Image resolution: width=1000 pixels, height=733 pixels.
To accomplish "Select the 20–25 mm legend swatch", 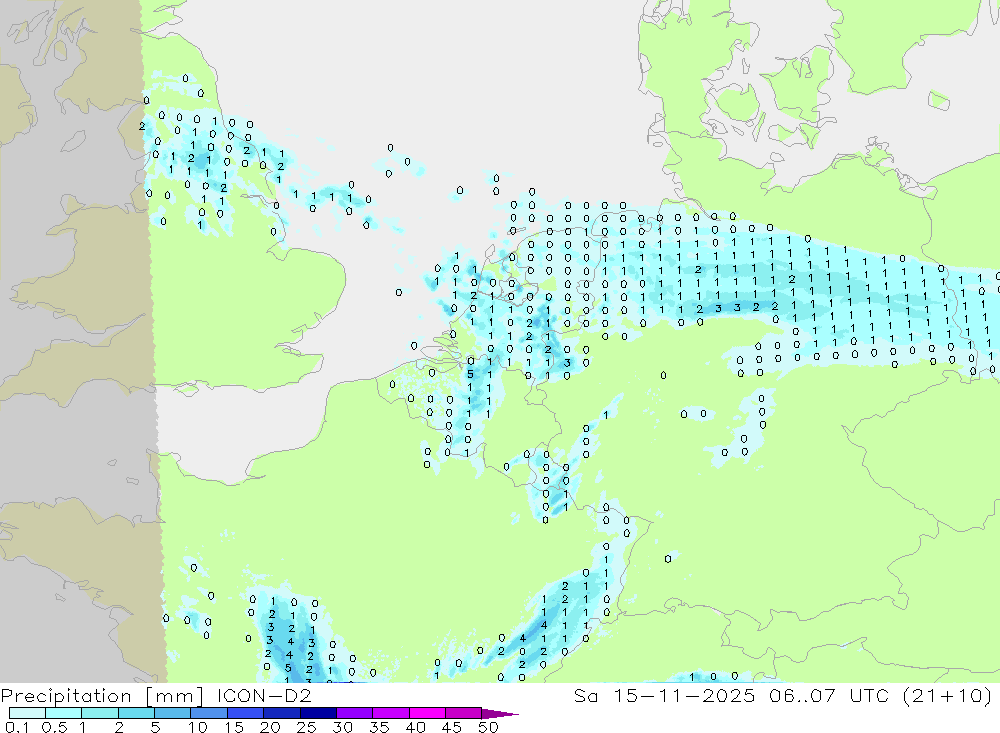I will click(282, 713).
